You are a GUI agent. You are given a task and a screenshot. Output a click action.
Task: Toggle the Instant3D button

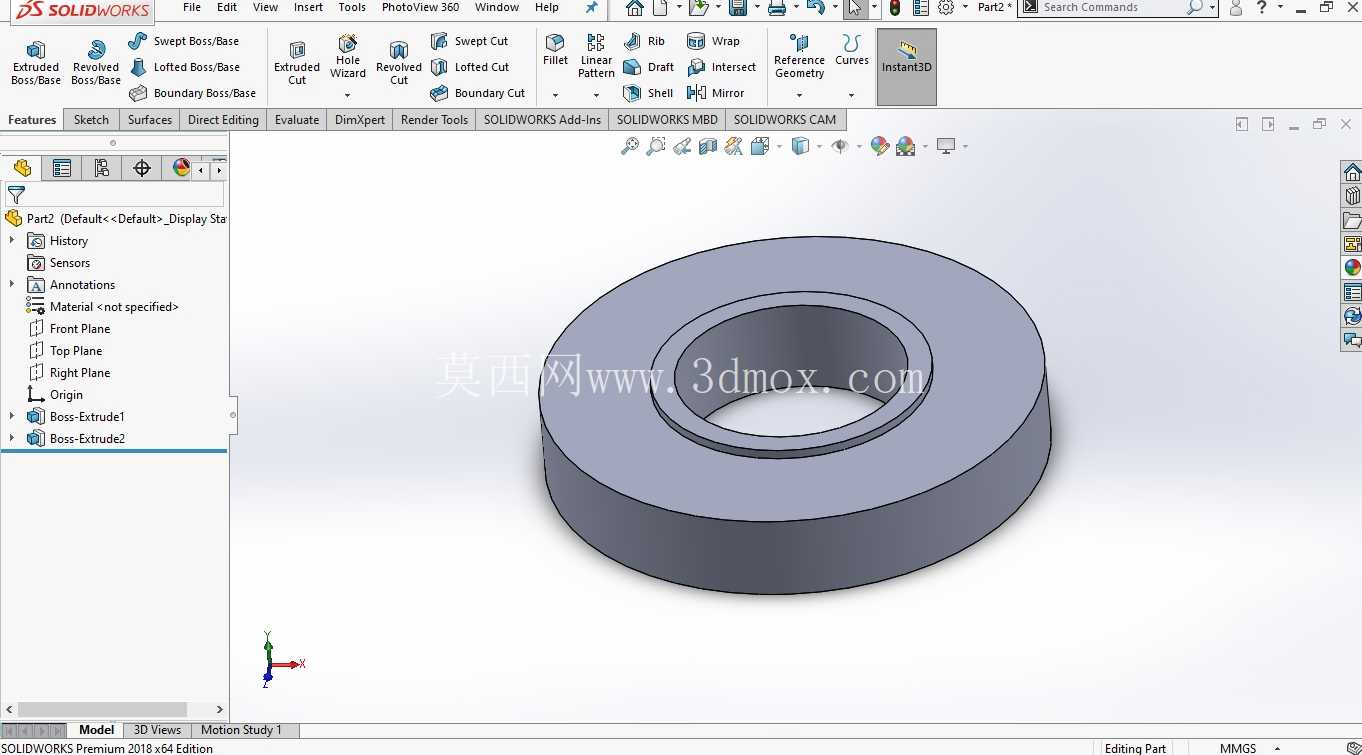pyautogui.click(x=907, y=67)
